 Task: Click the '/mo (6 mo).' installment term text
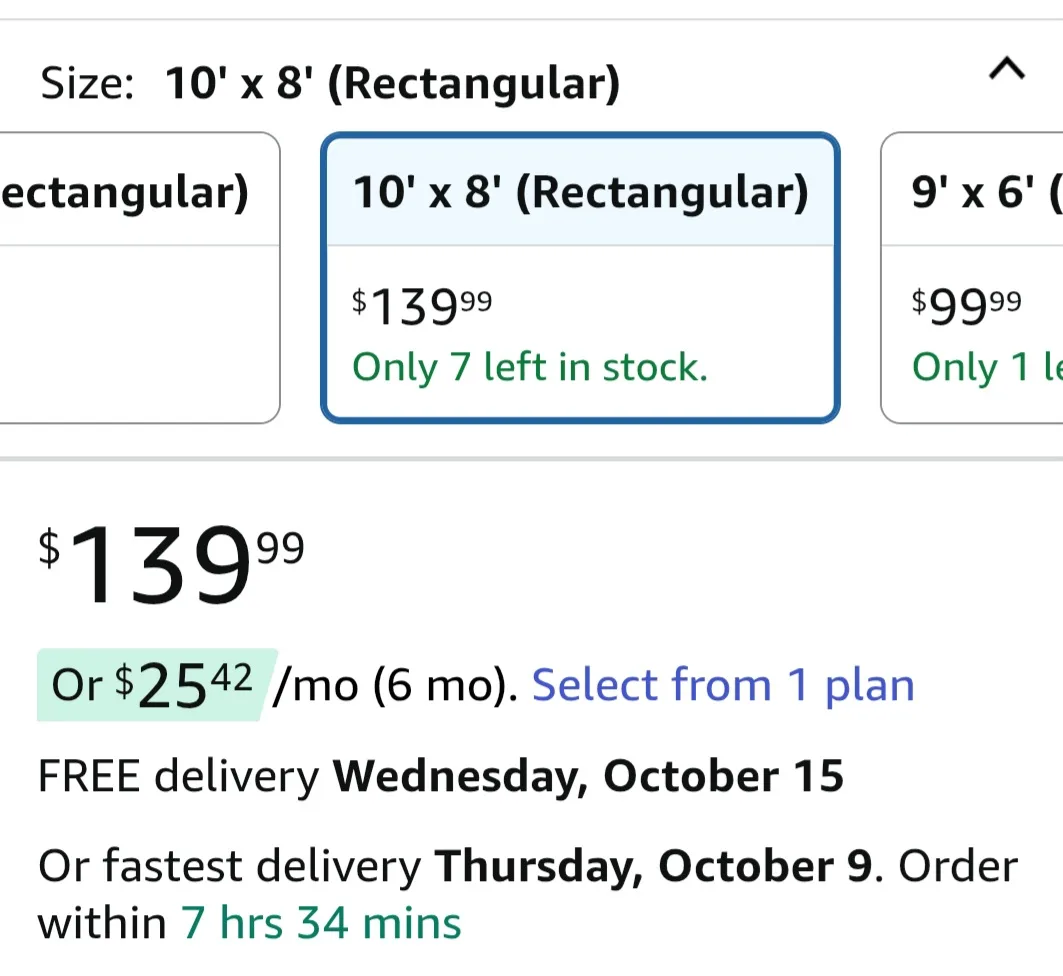396,686
